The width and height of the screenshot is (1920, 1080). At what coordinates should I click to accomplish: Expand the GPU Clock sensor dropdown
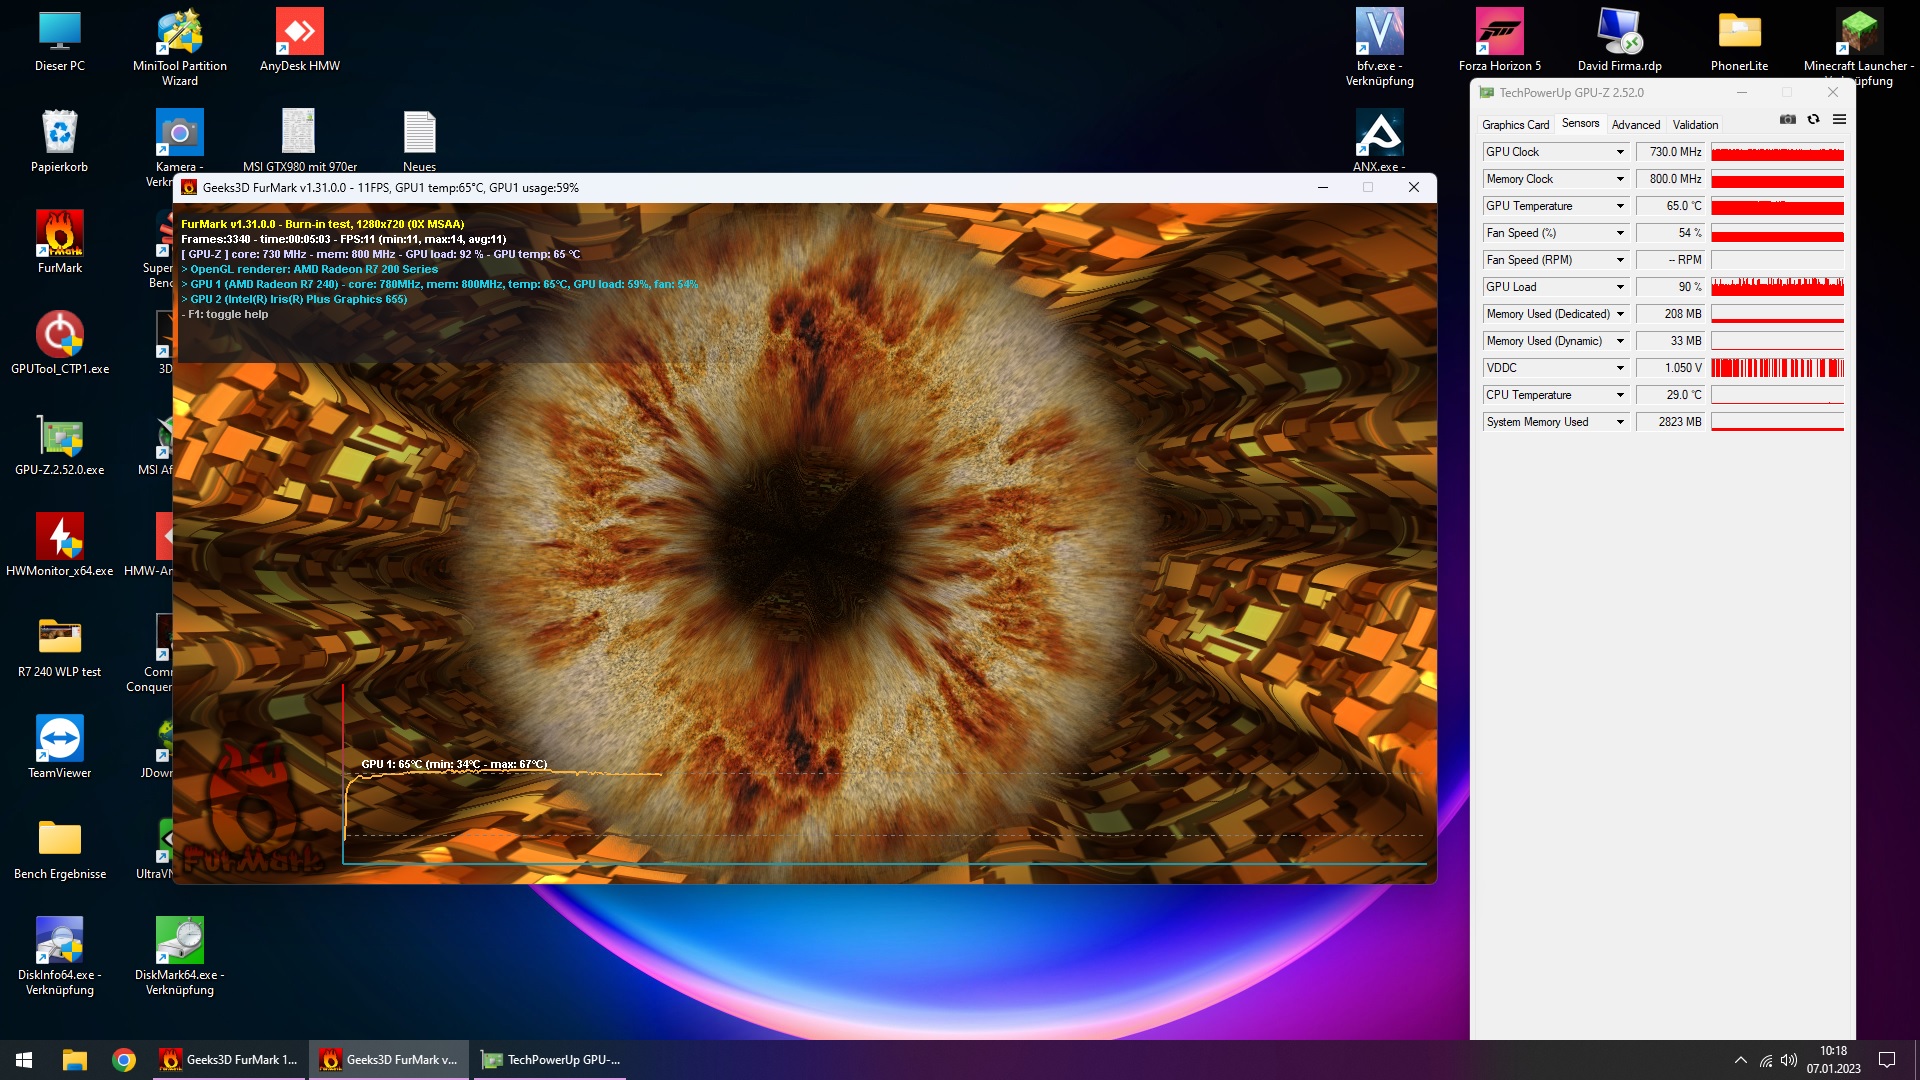1620,152
